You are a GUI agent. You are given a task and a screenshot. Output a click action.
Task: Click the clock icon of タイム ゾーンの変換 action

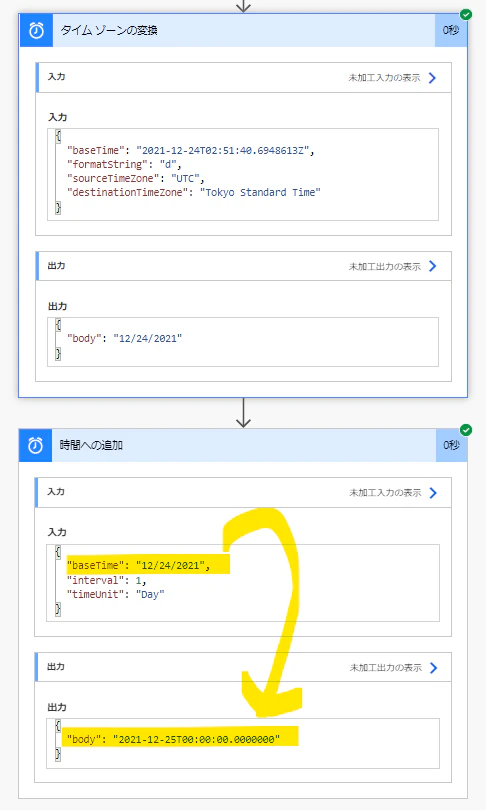point(36,30)
